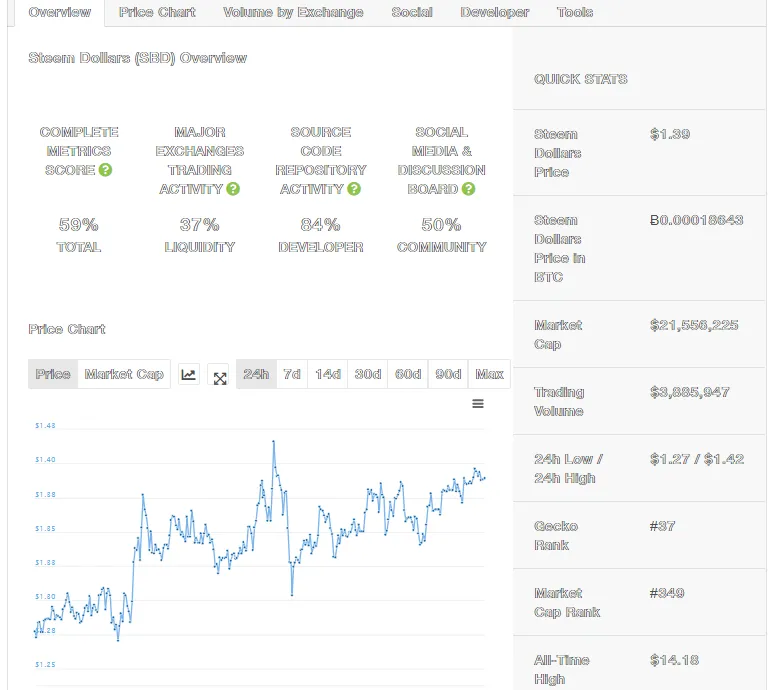Click the 50% COMMUNITY score
The height and width of the screenshot is (690, 773).
coord(441,235)
